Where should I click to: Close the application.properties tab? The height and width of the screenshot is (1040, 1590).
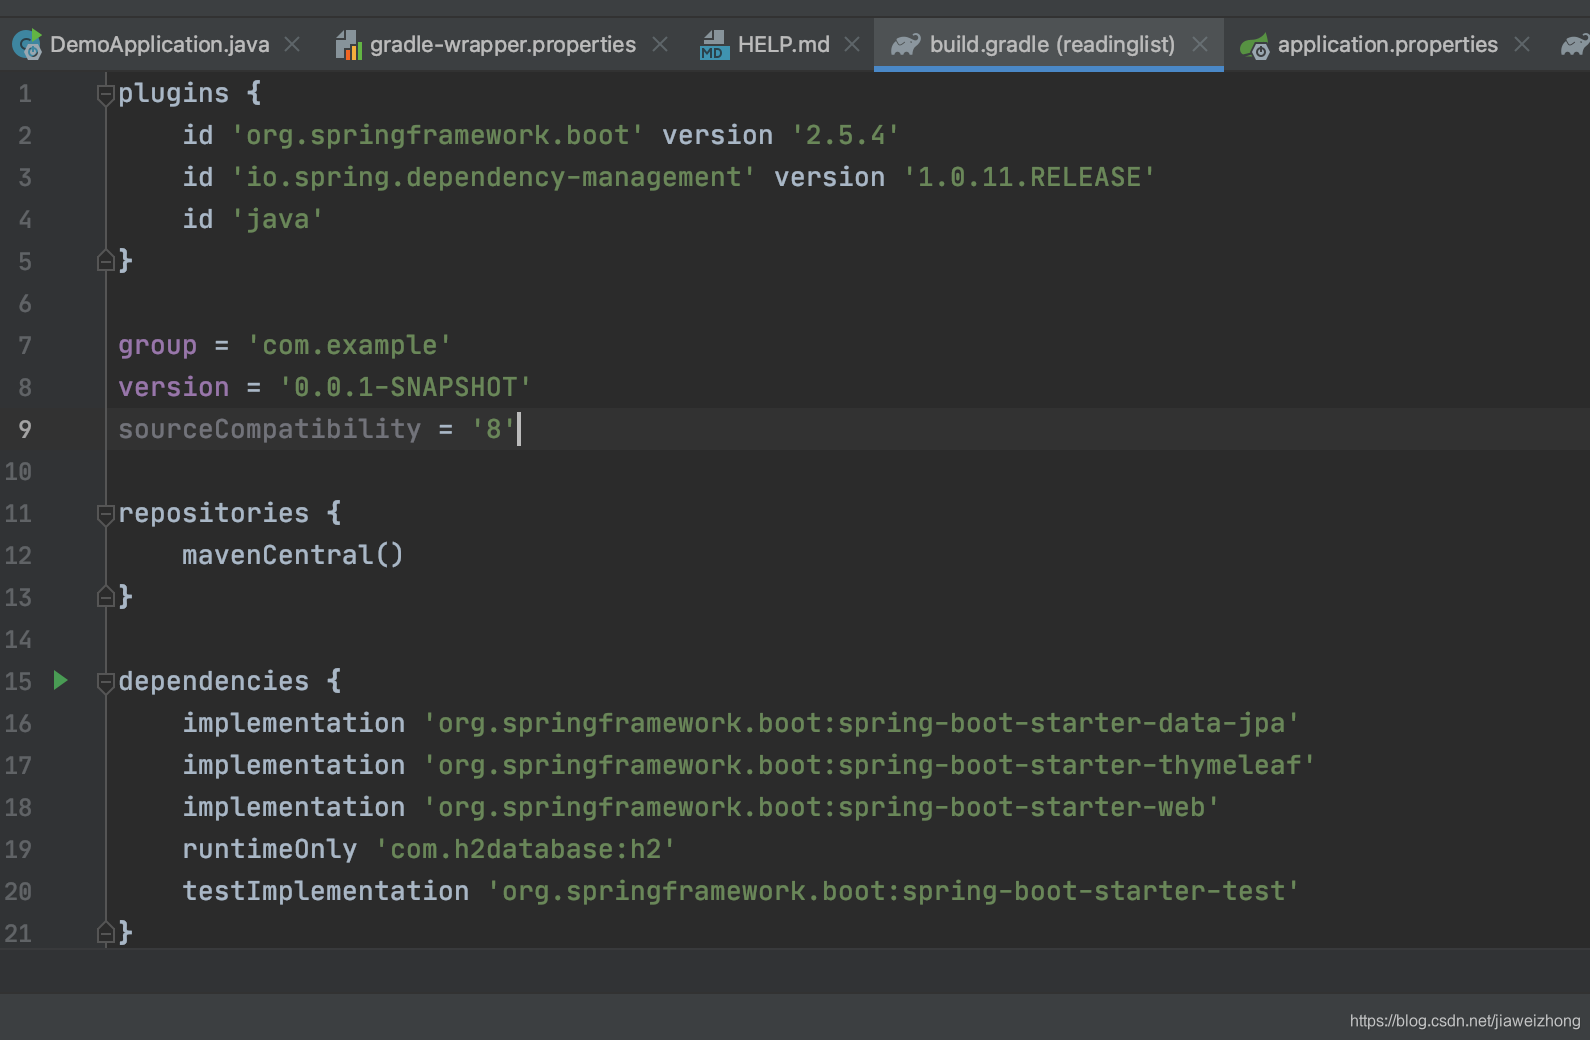(1522, 45)
